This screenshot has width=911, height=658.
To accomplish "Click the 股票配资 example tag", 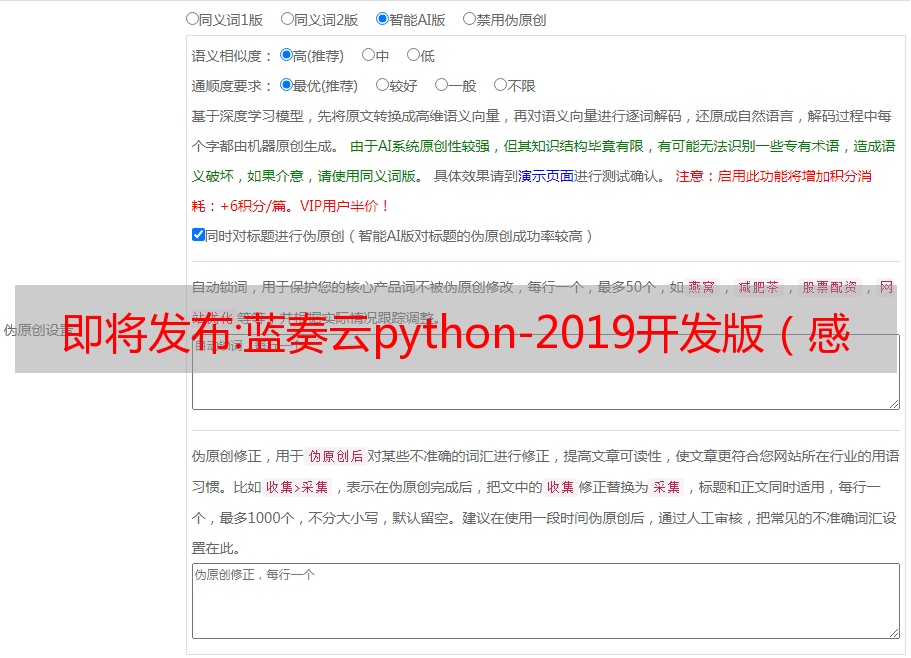I will 830,287.
